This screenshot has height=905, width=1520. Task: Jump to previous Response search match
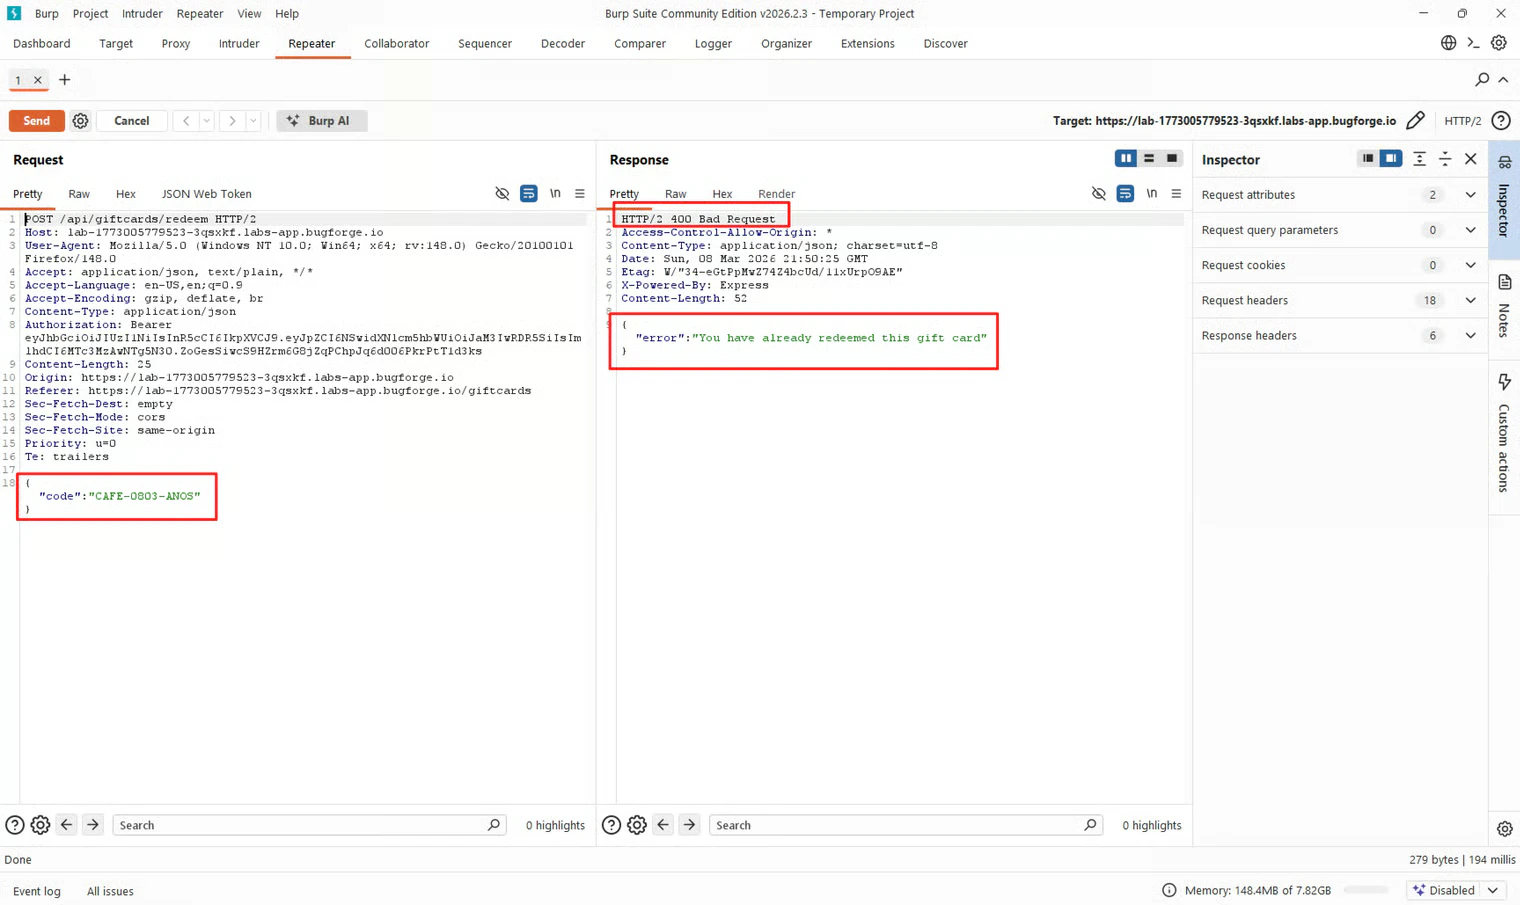[x=663, y=825]
